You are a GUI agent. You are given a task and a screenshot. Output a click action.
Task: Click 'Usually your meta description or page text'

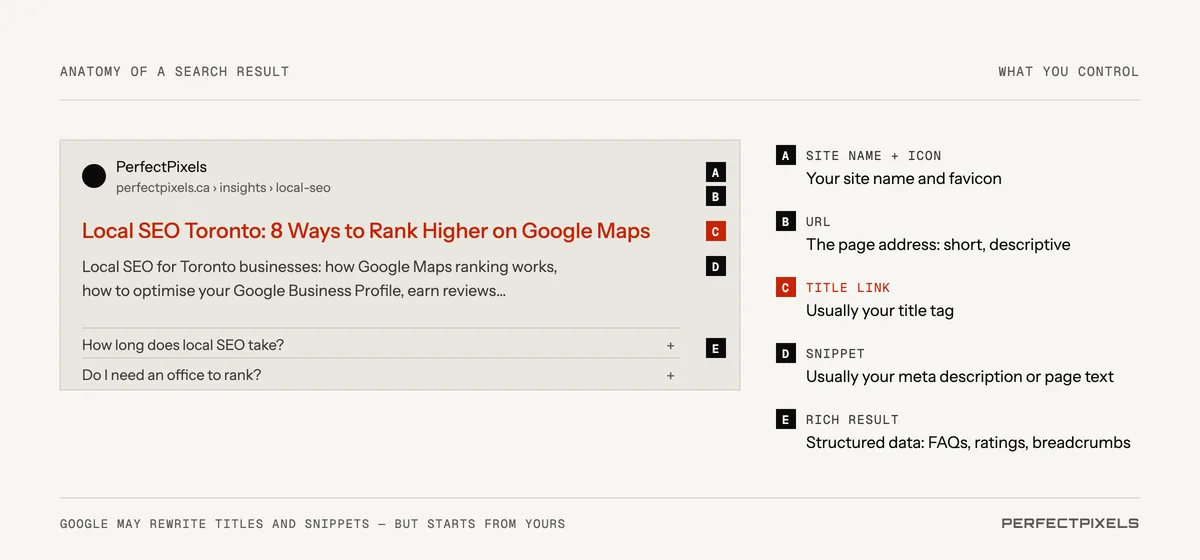960,377
